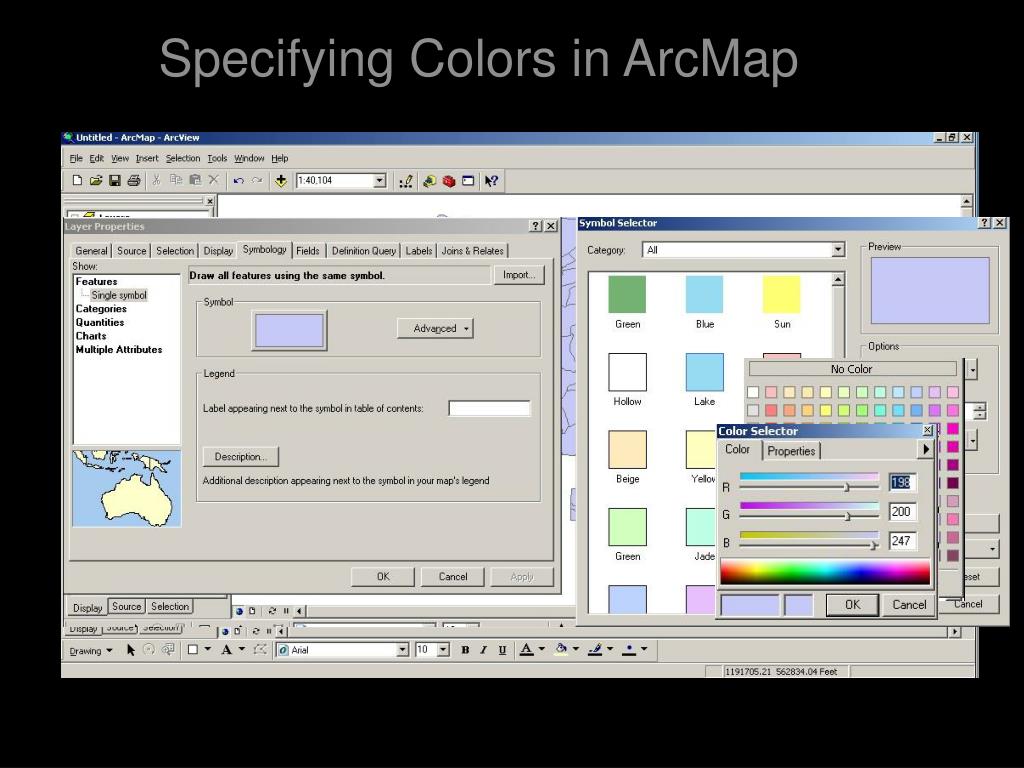Open the Drawing menu dropdown
Image resolution: width=1024 pixels, height=768 pixels.
[x=91, y=650]
